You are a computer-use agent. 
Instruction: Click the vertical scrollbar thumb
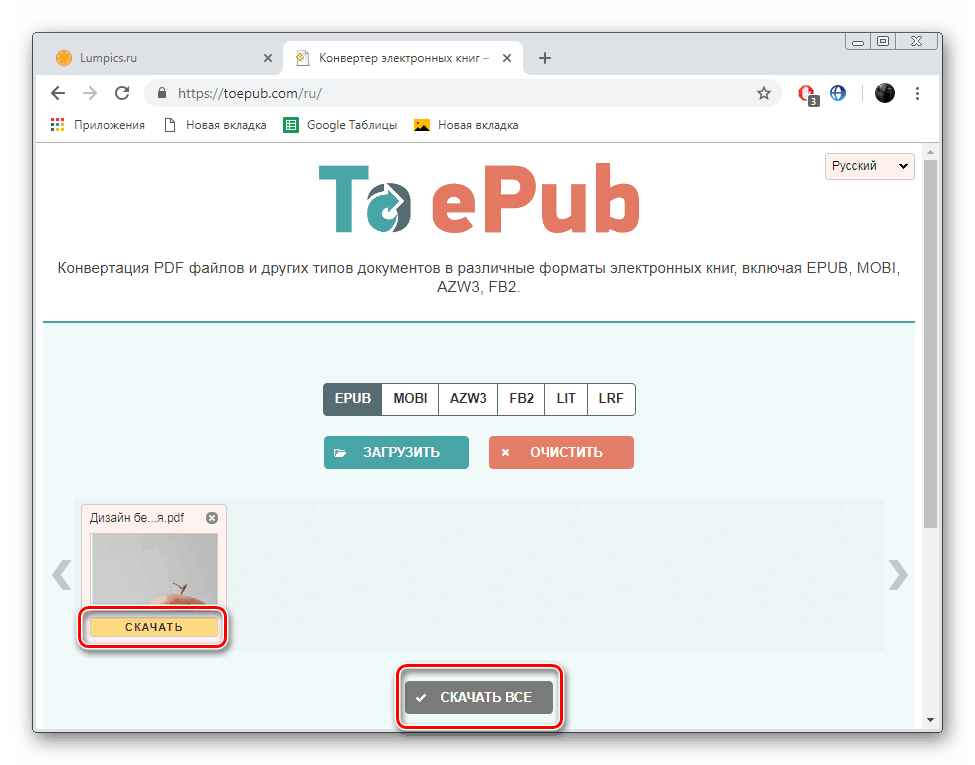930,344
